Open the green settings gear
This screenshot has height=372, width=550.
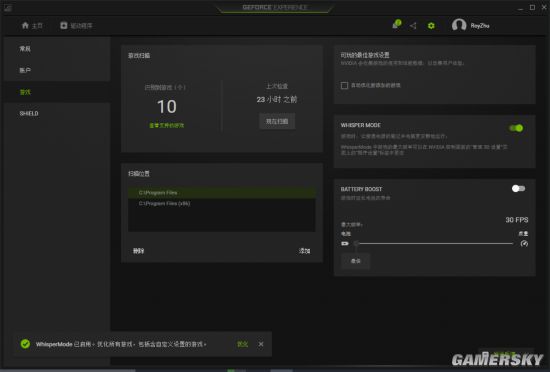tap(431, 26)
